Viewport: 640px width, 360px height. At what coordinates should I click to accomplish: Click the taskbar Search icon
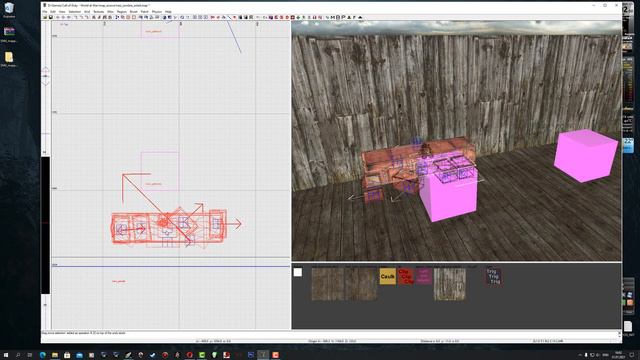point(18,355)
